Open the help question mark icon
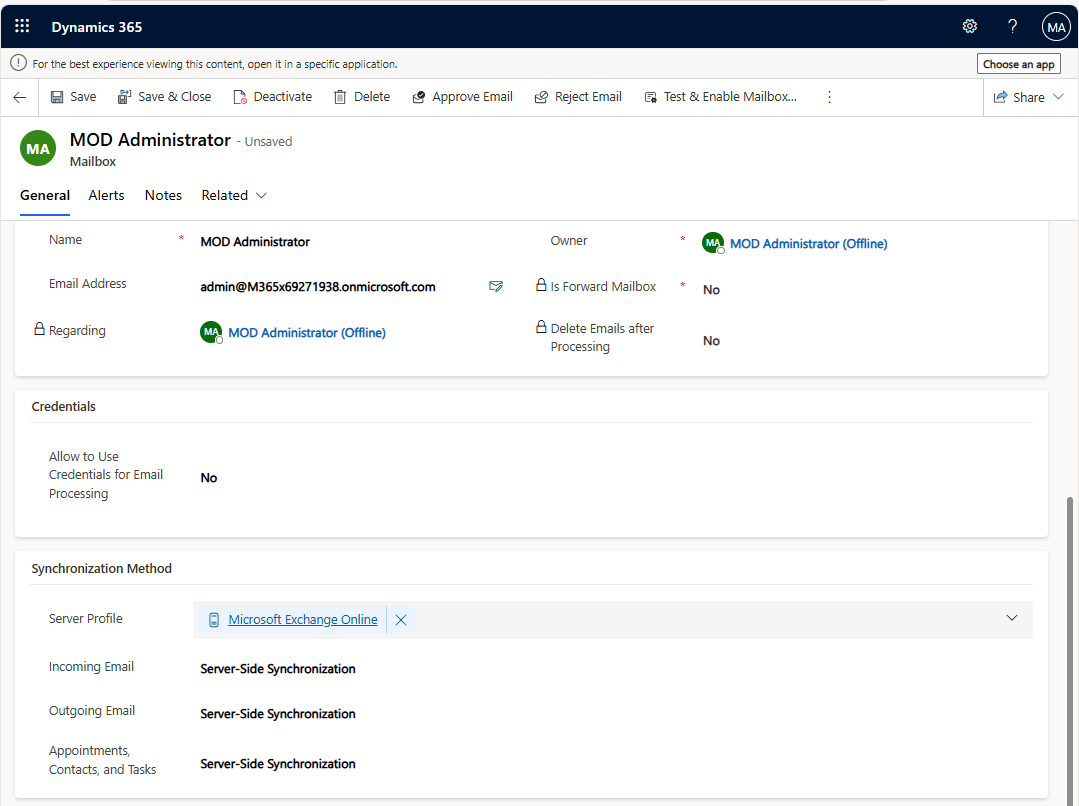 pyautogui.click(x=1012, y=26)
